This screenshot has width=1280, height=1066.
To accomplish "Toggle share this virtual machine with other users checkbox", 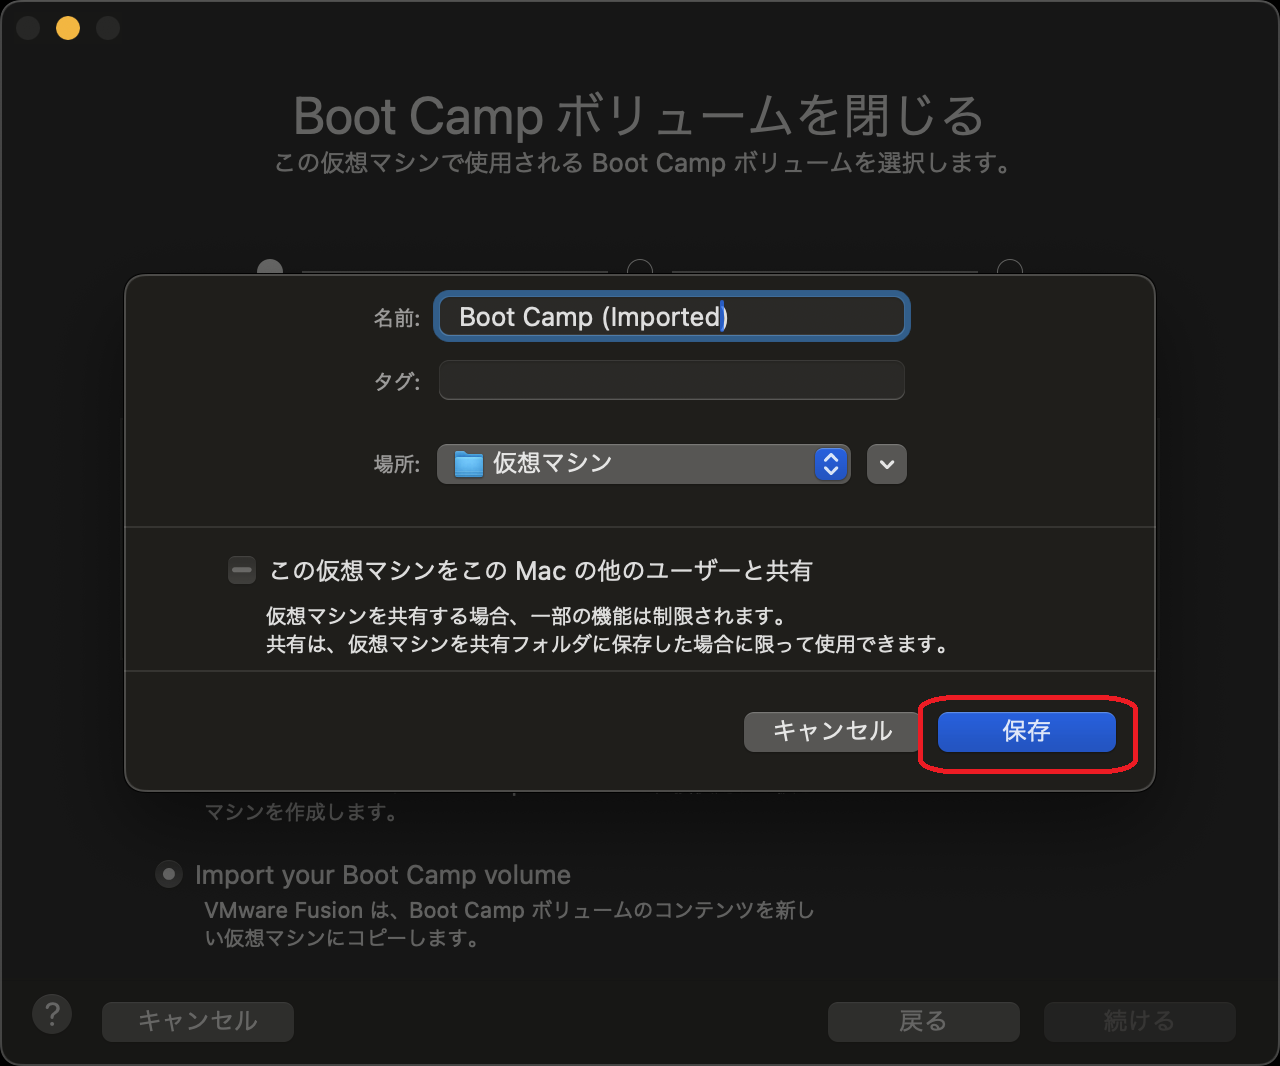I will tap(242, 570).
